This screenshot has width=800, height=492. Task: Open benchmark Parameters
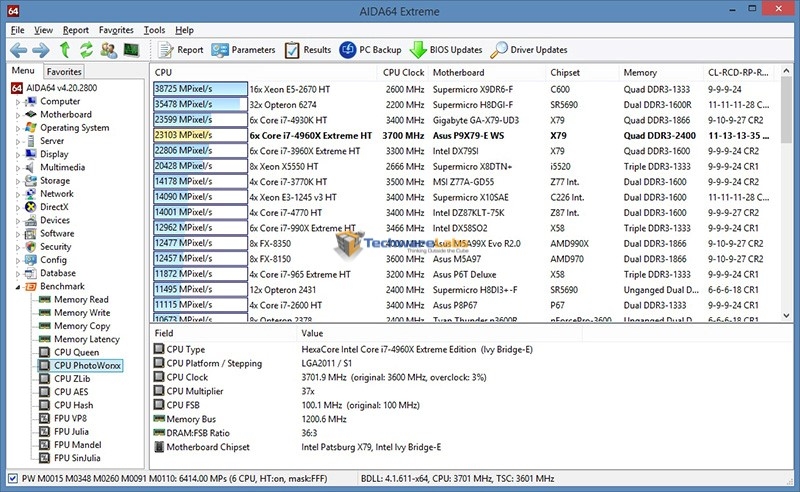point(243,50)
